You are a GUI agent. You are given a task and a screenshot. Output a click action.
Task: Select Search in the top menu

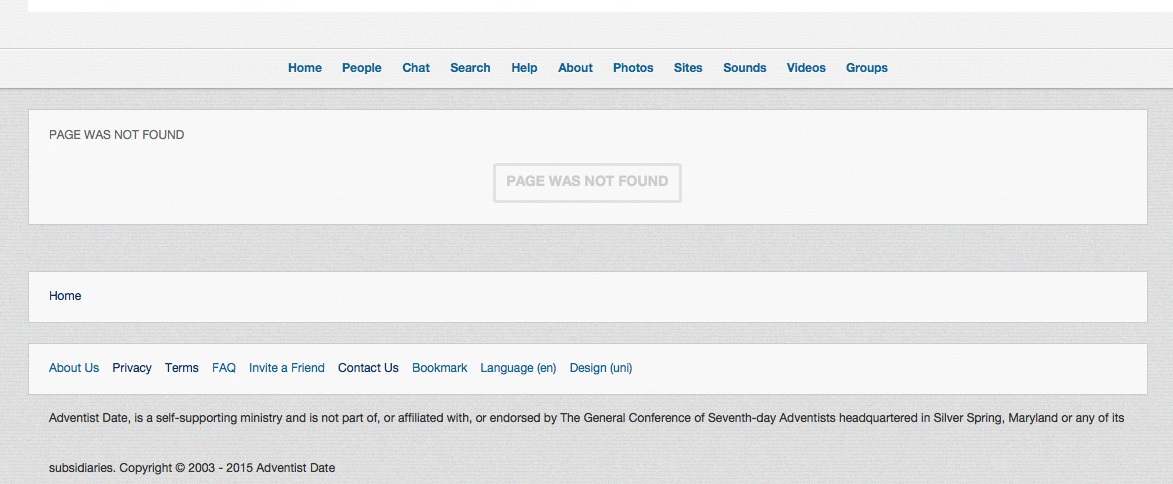tap(470, 68)
